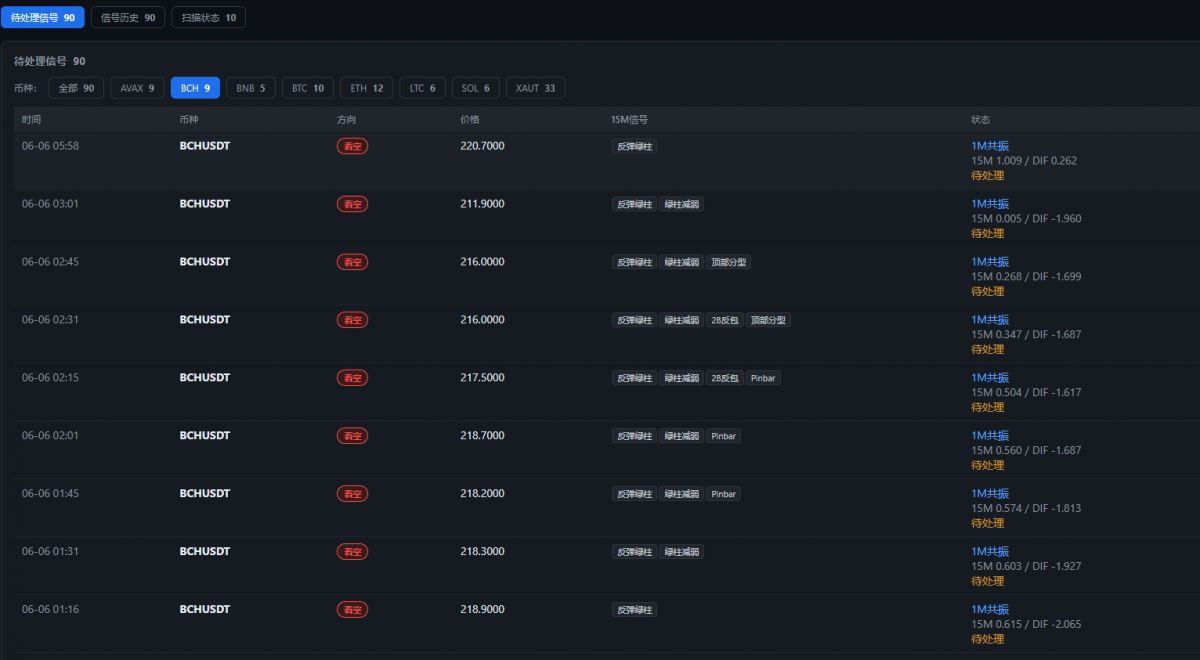Click the 待处理 status in 02:31 row

[987, 350]
